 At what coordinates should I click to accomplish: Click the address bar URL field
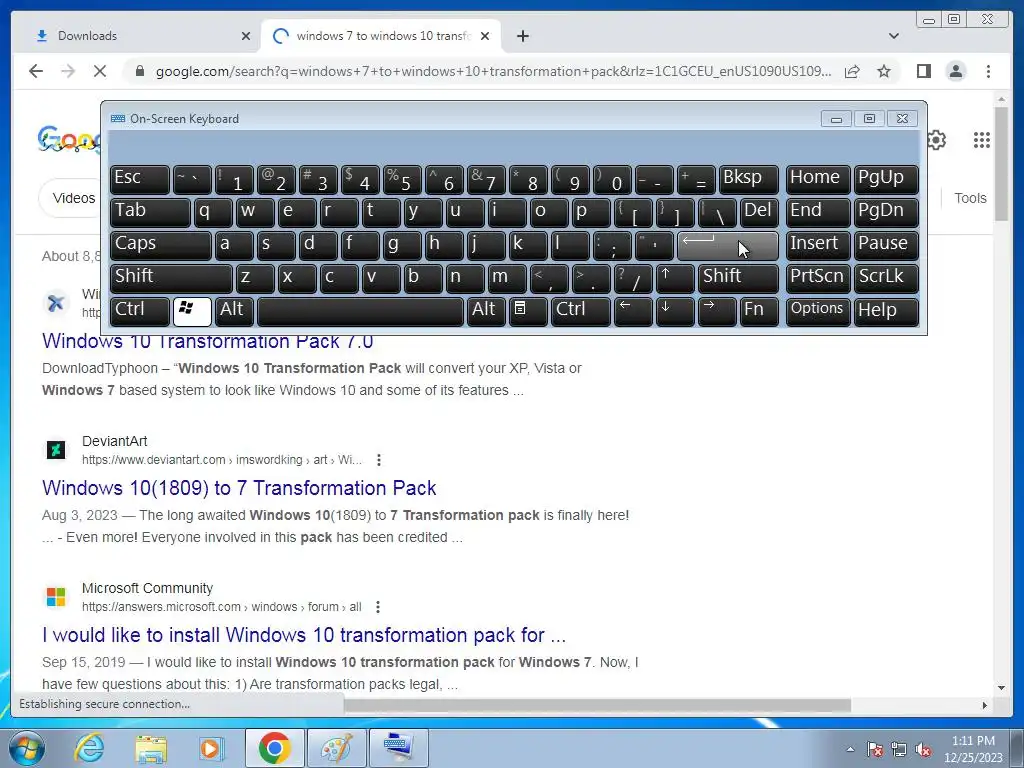[493, 71]
